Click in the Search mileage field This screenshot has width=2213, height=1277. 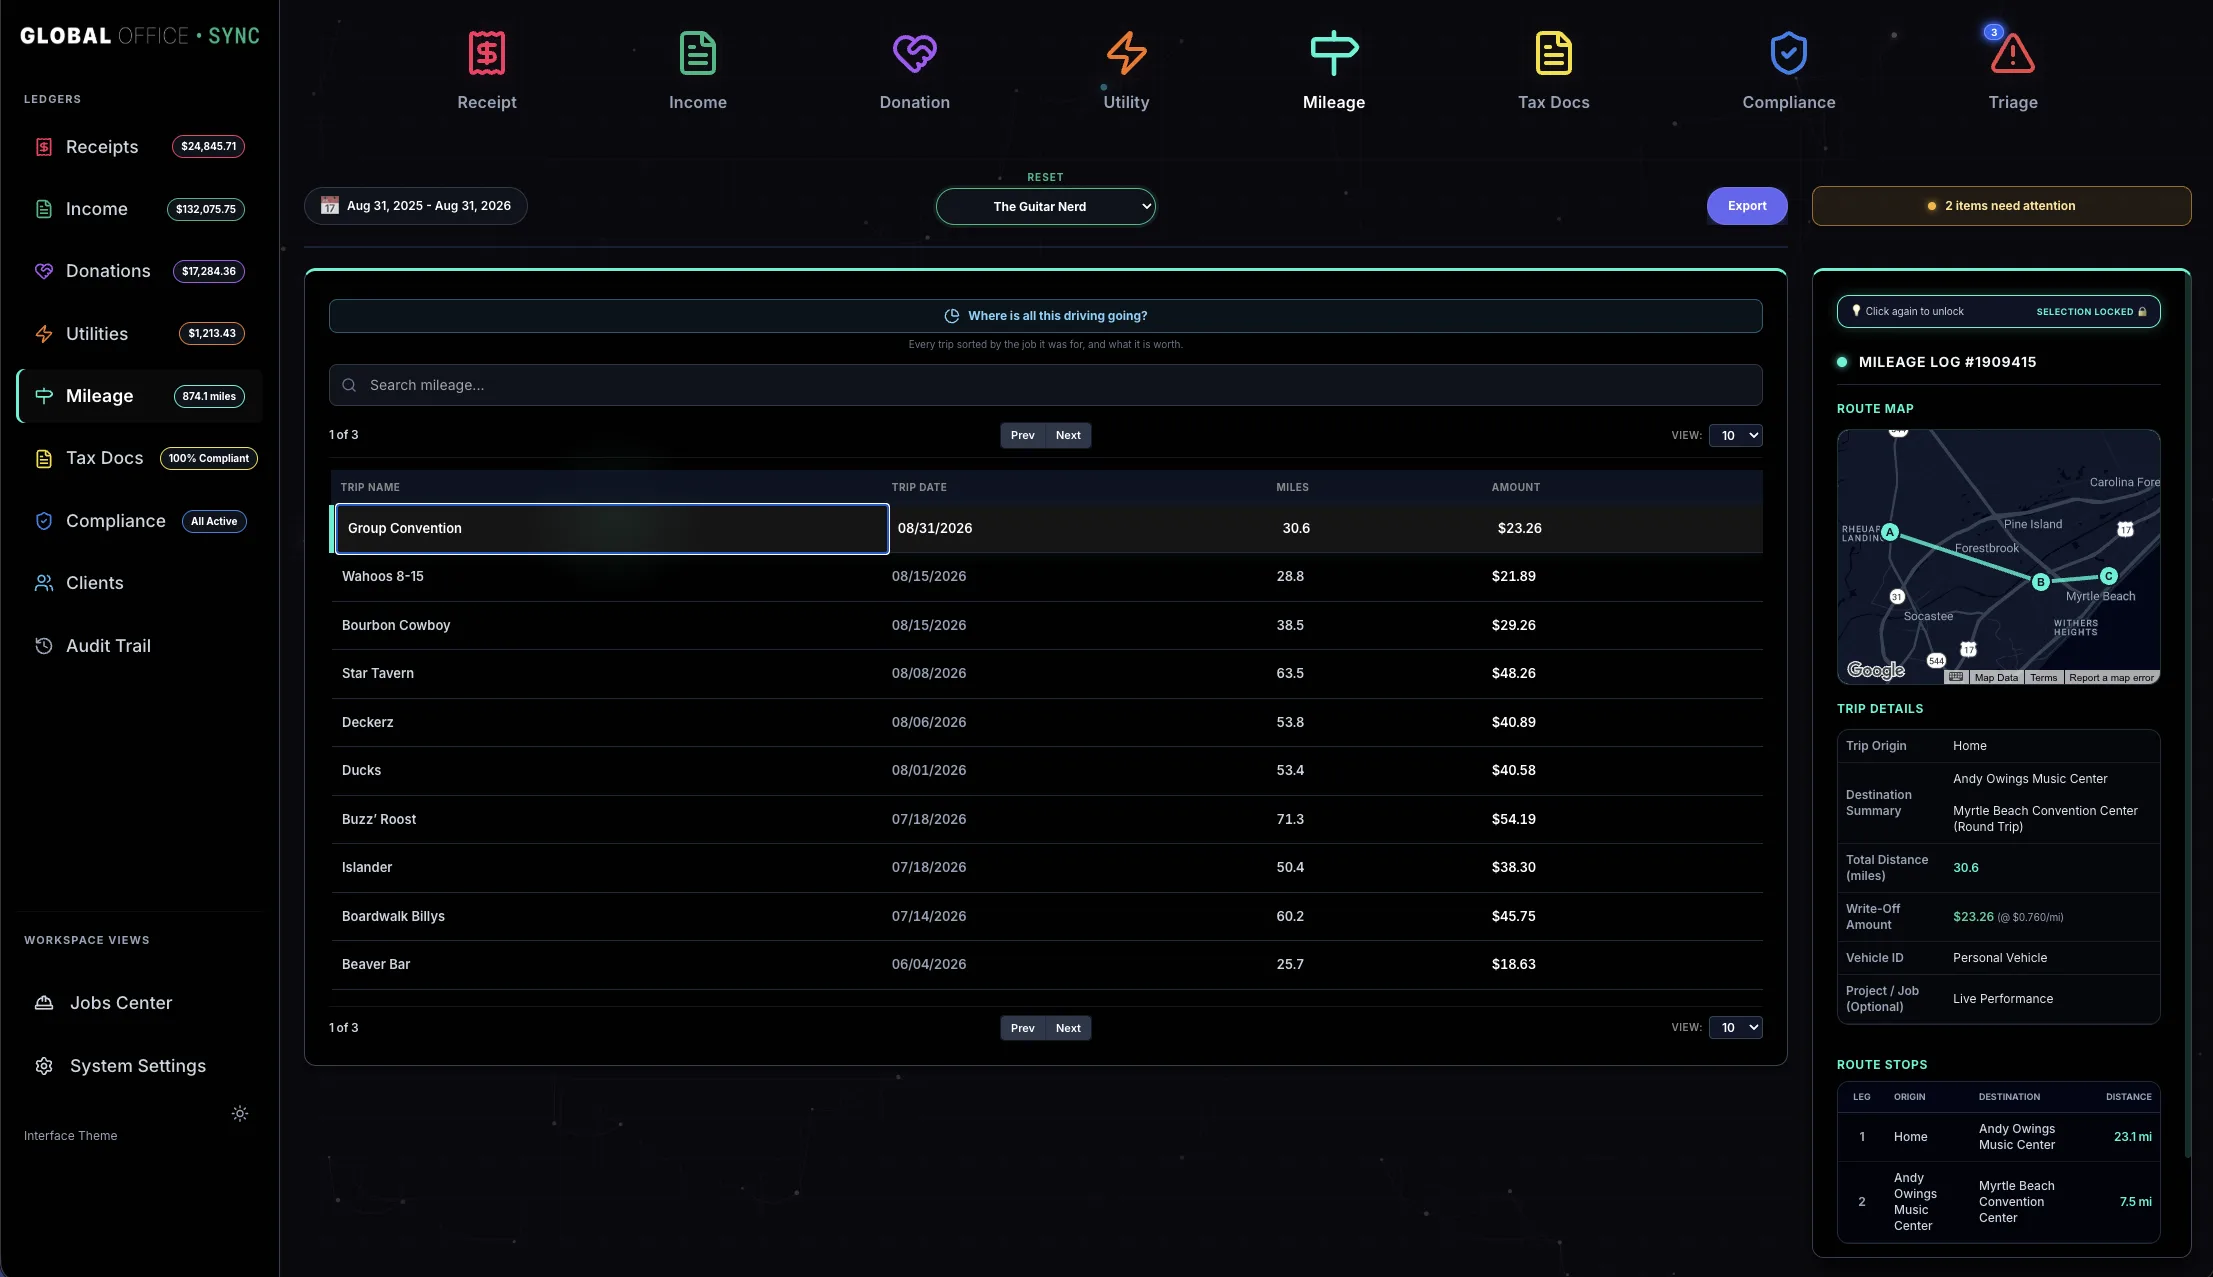1046,385
